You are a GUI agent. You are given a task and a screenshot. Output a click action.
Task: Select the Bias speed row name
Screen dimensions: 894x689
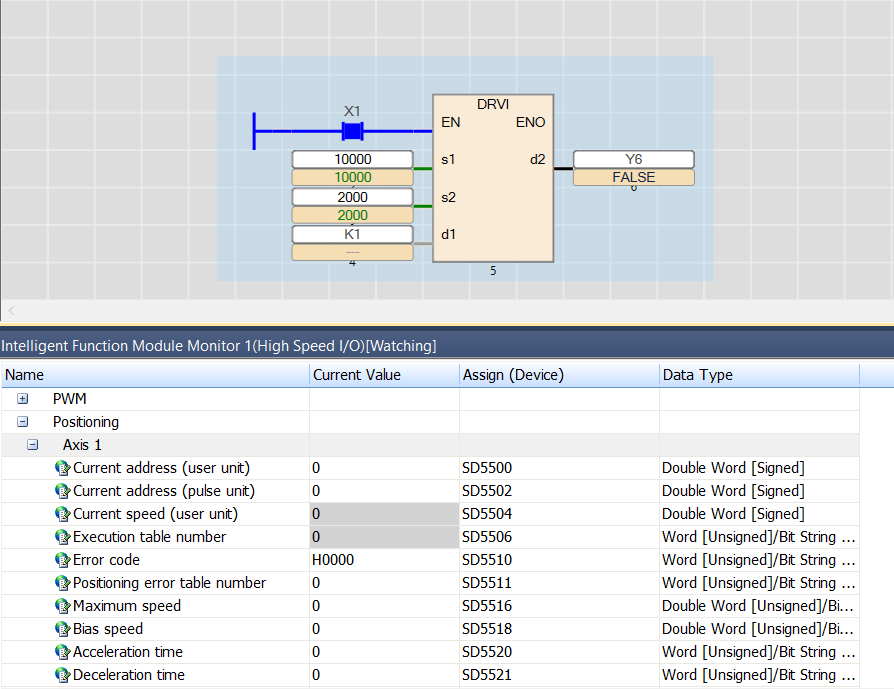(x=108, y=629)
